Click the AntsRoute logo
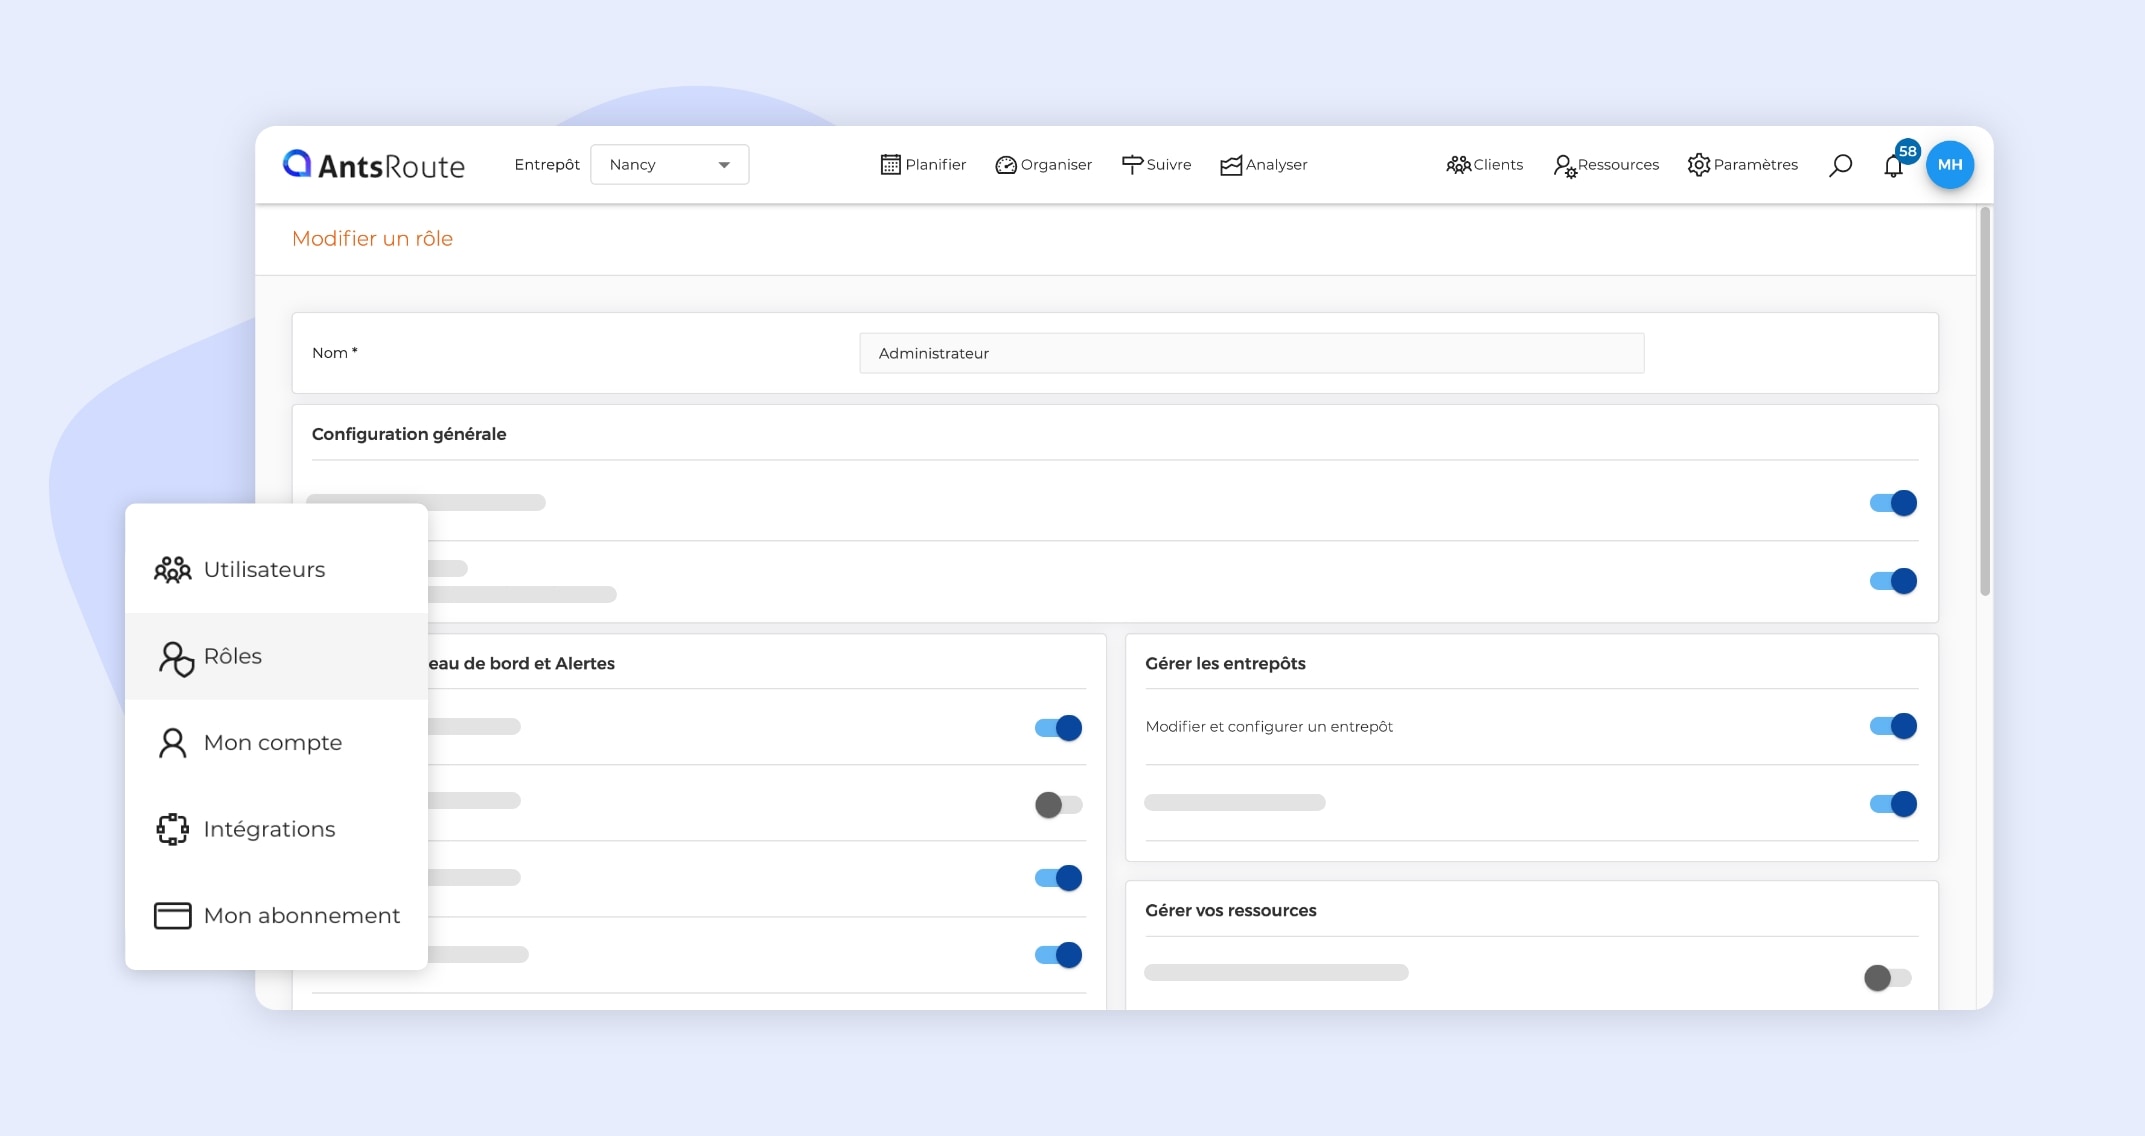Viewport: 2145px width, 1136px height. (374, 165)
